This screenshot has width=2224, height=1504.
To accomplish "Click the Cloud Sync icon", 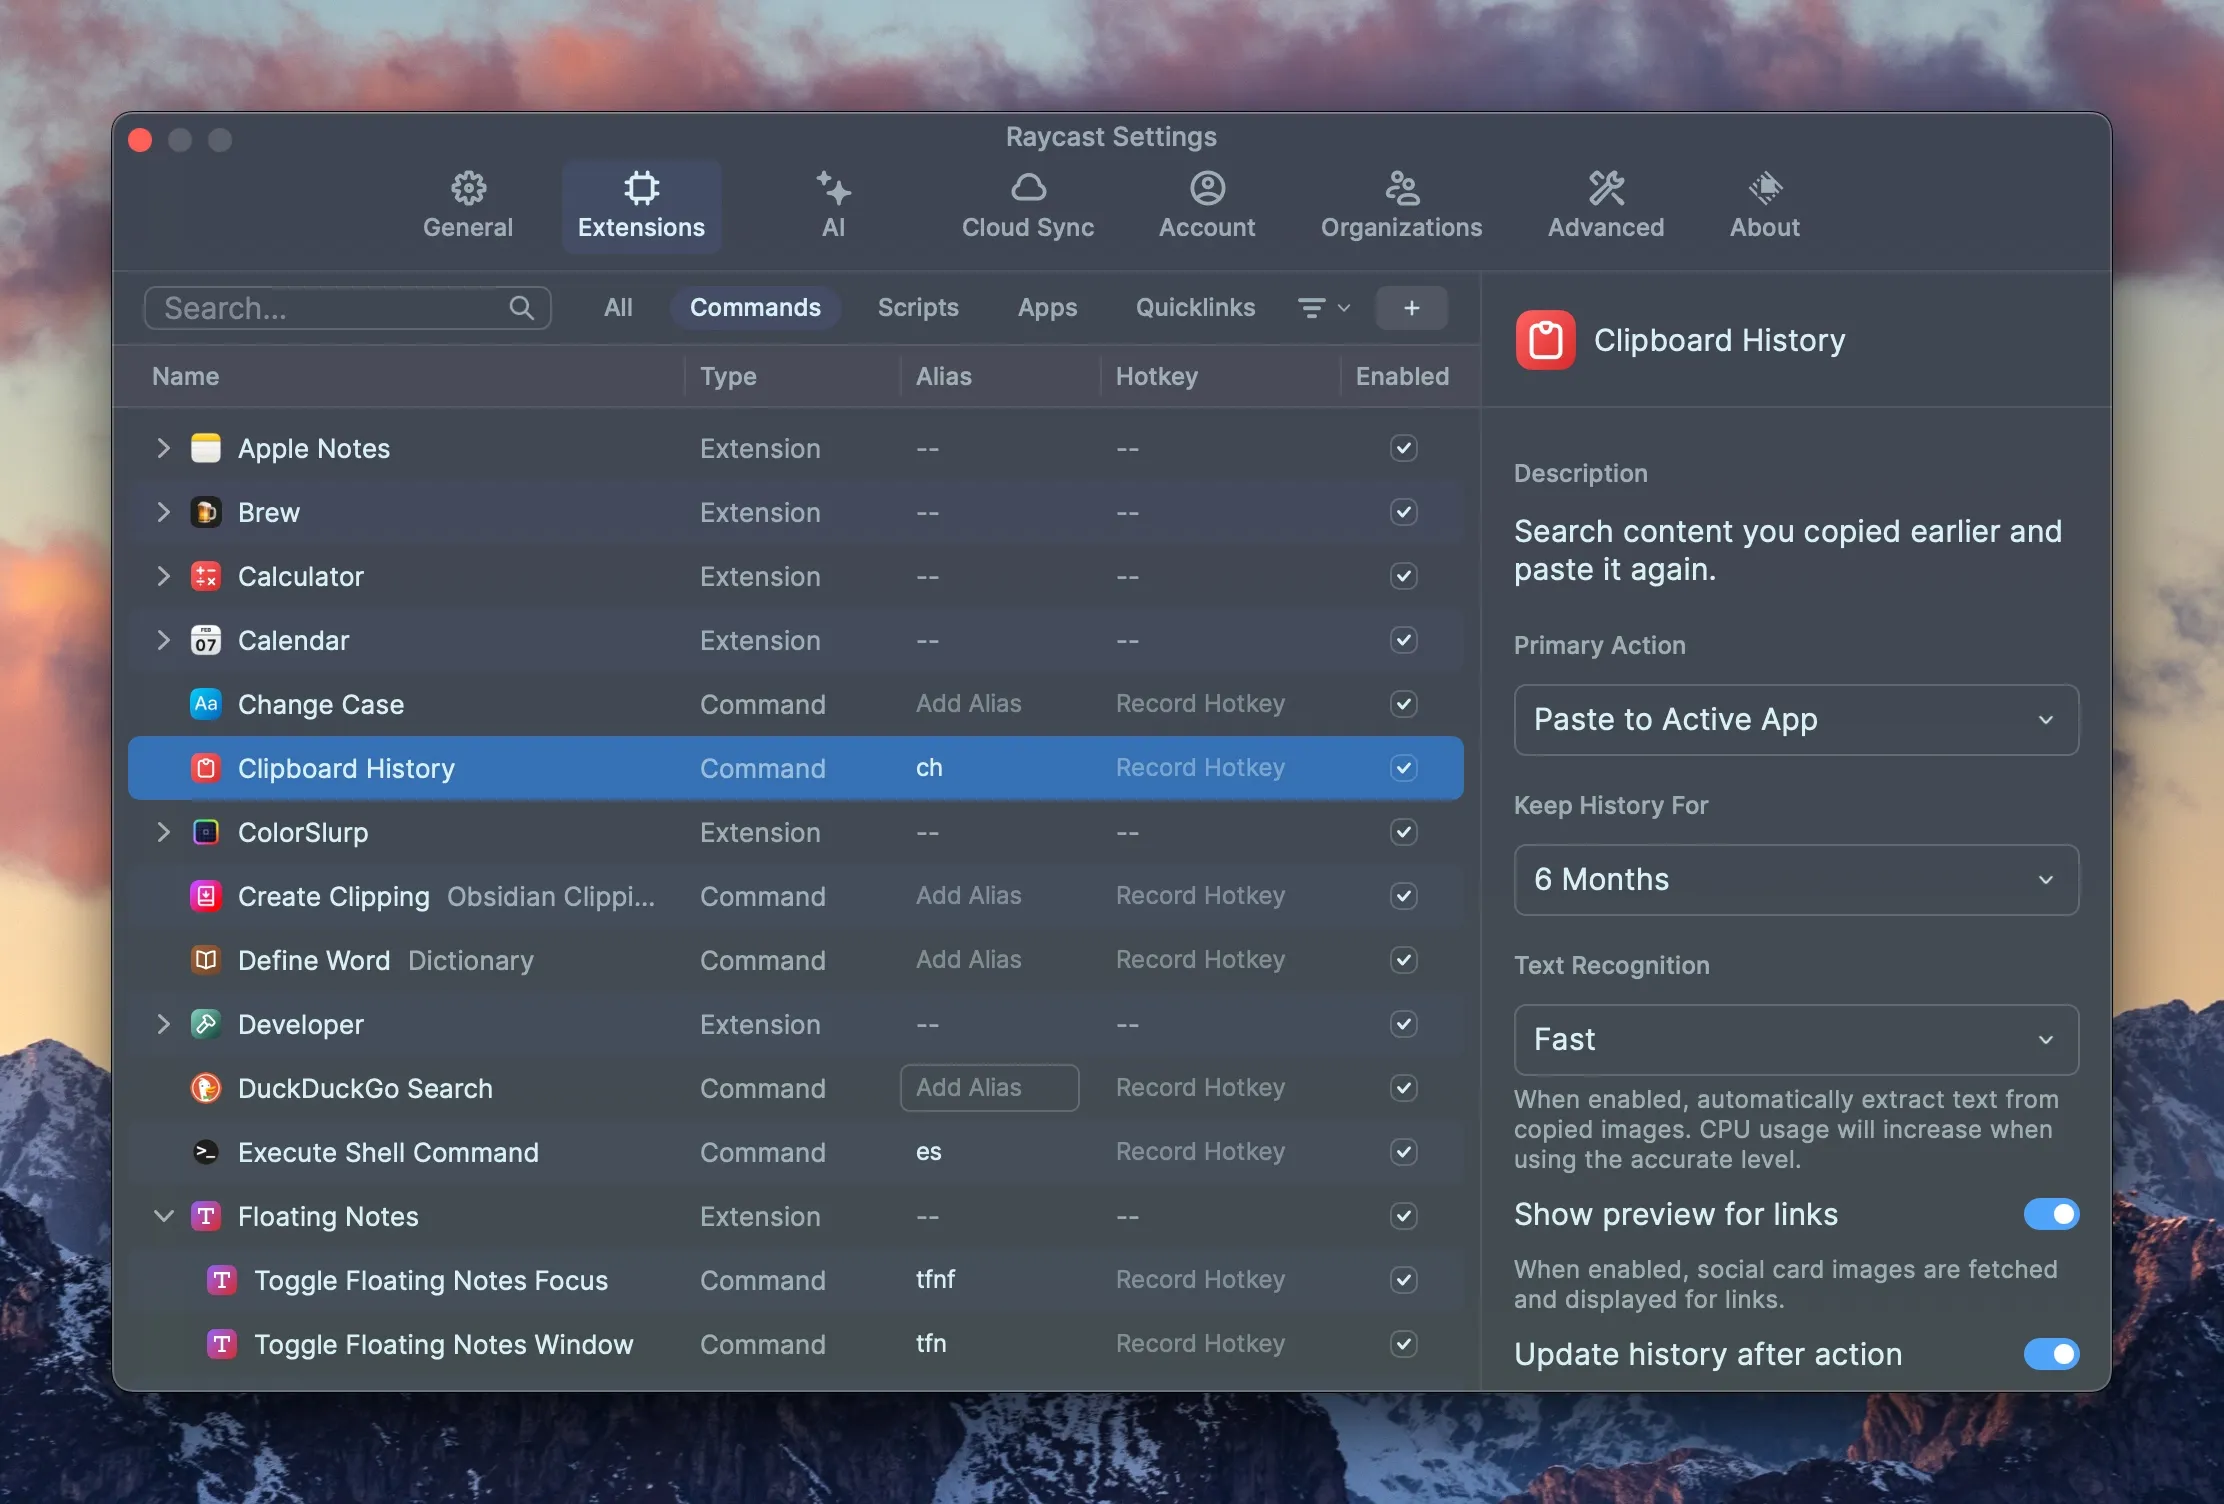I will tap(1028, 188).
